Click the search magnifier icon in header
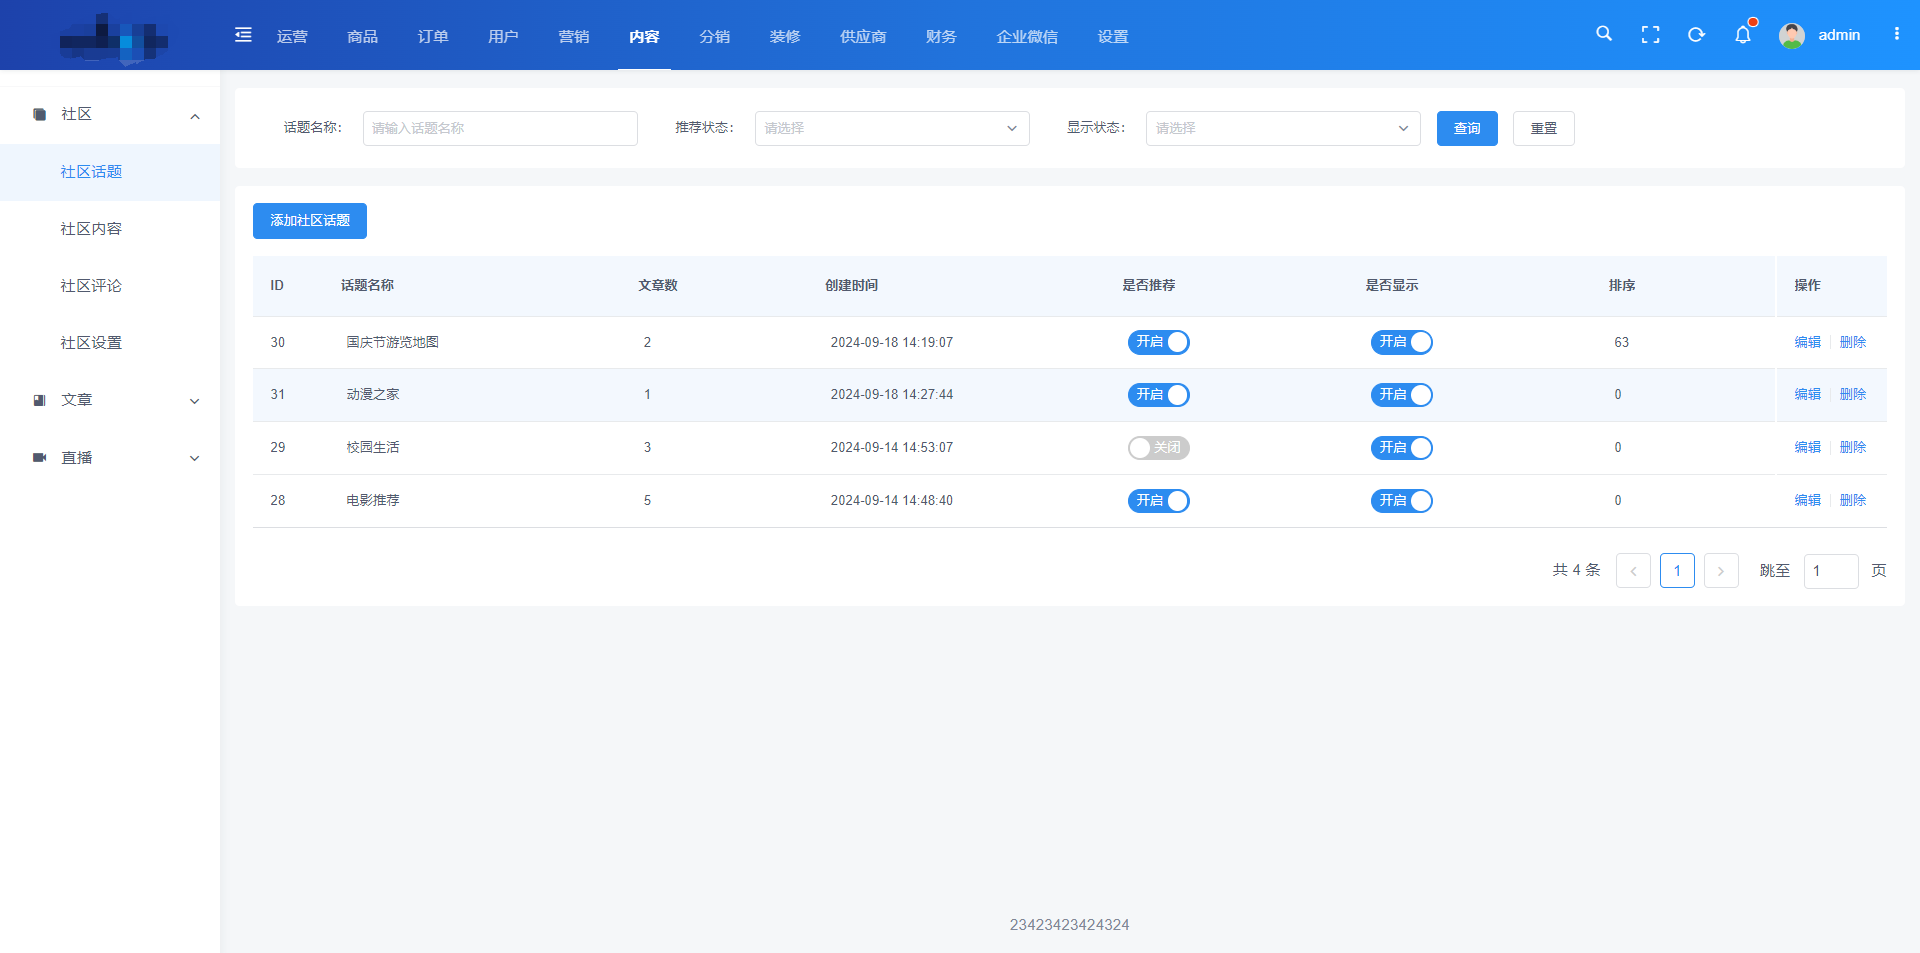This screenshot has height=953, width=1920. tap(1604, 34)
